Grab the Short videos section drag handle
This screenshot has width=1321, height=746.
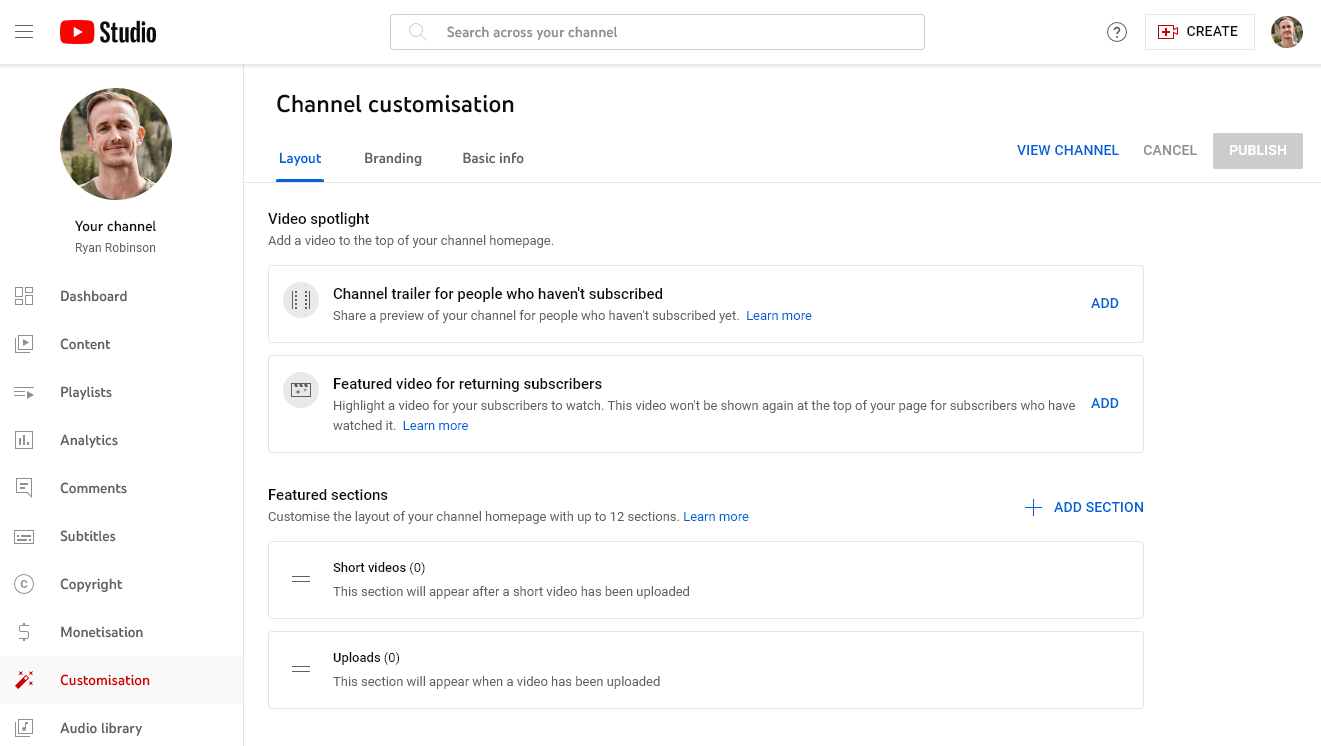301,579
